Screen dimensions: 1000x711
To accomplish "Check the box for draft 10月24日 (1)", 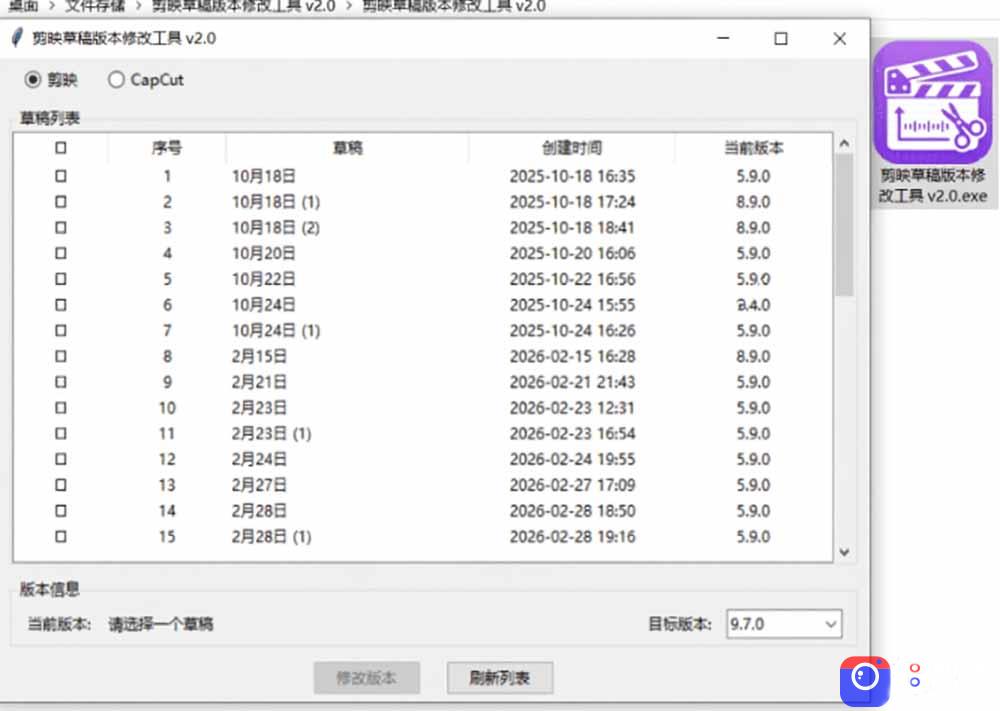I will coord(61,330).
